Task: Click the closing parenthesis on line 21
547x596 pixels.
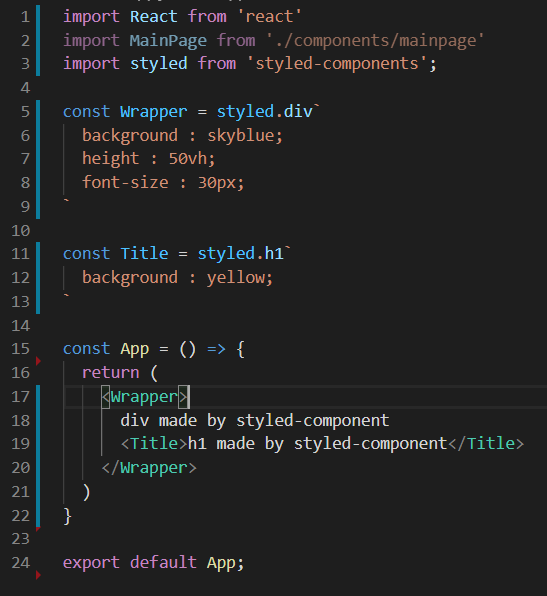Action: coord(87,493)
